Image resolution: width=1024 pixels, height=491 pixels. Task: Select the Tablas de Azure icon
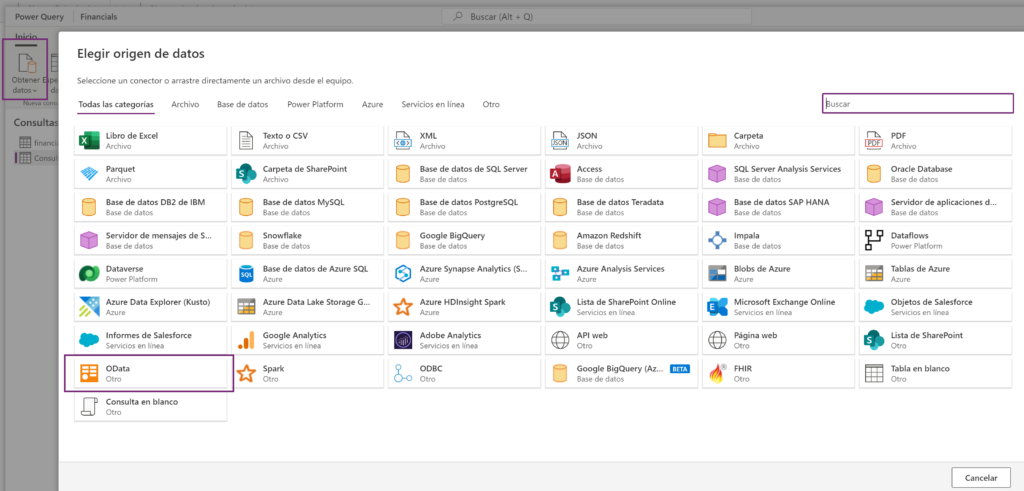click(874, 274)
